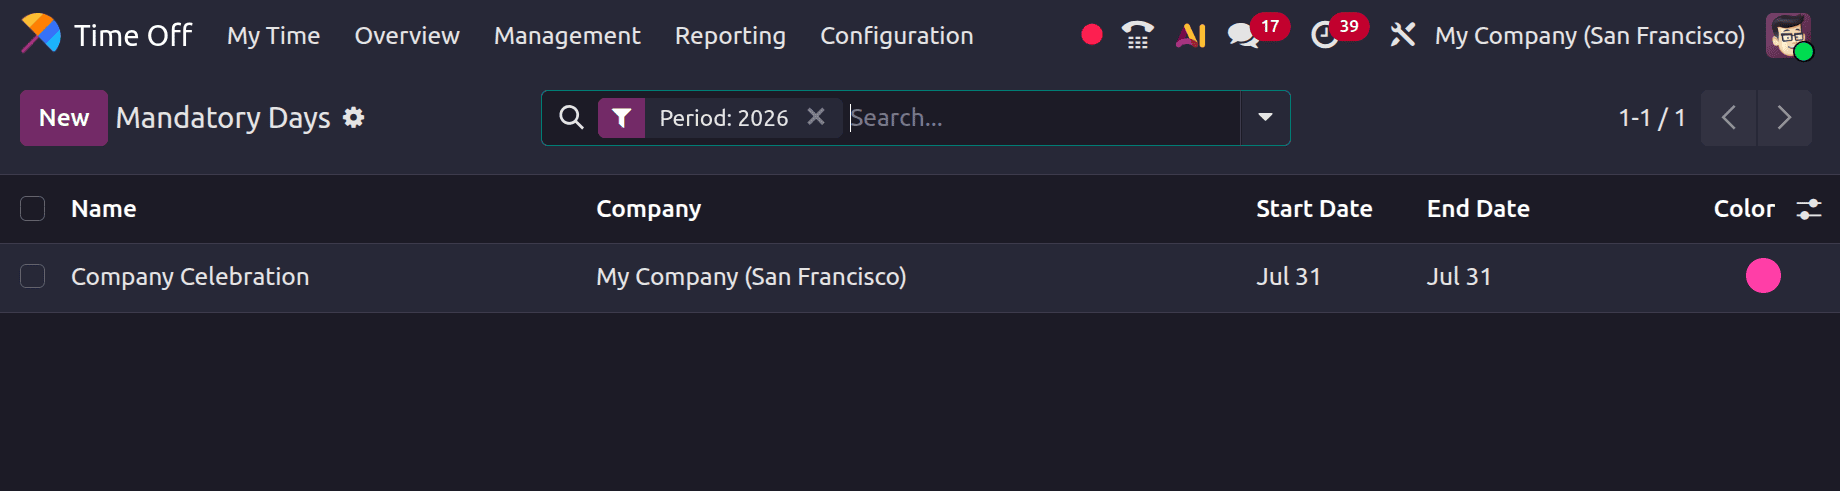Image resolution: width=1840 pixels, height=491 pixels.
Task: Open the debug tools wrench icon
Action: tap(1403, 35)
